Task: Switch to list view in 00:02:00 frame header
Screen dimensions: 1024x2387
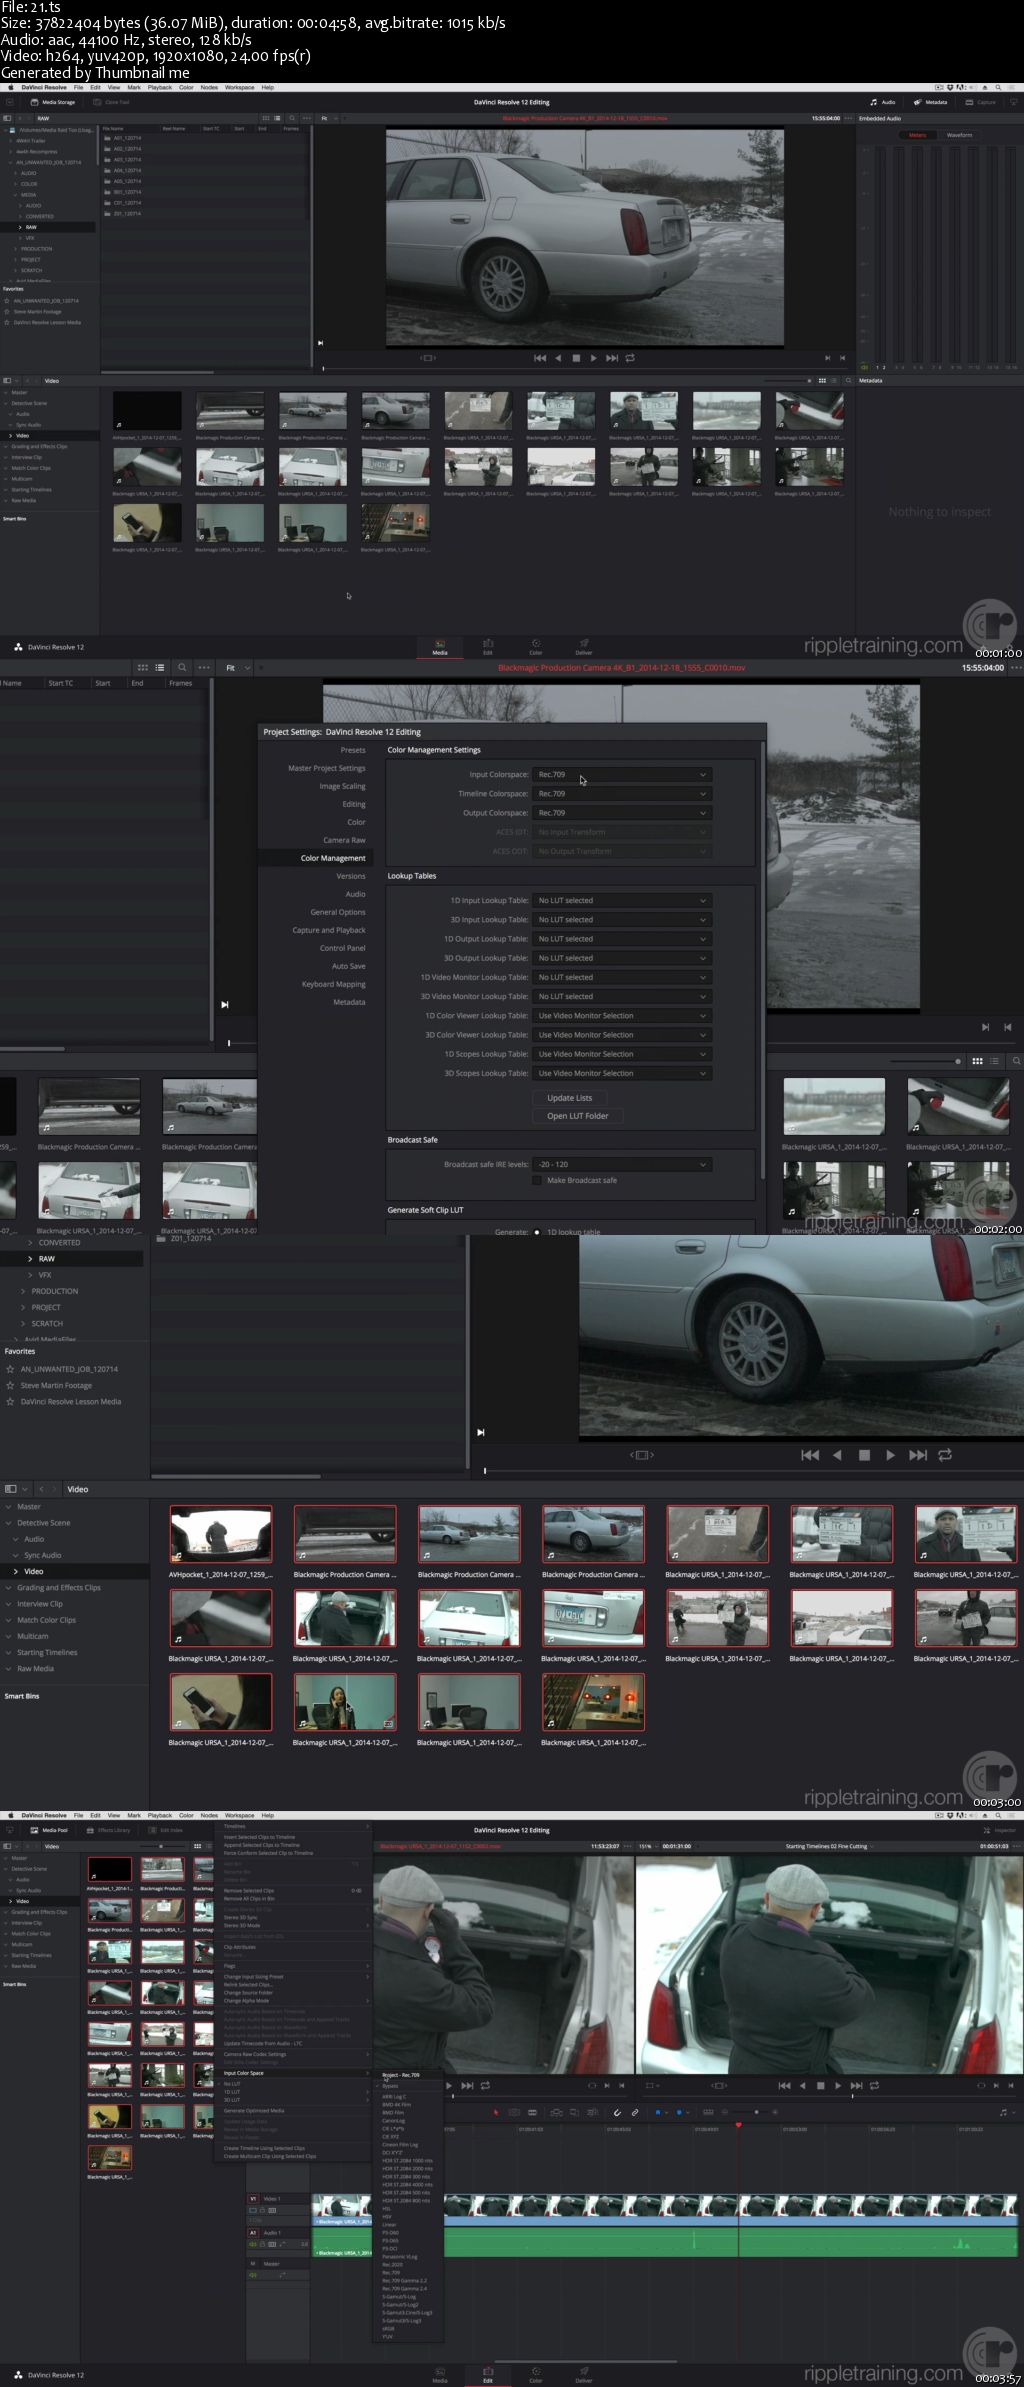Action: click(x=159, y=668)
